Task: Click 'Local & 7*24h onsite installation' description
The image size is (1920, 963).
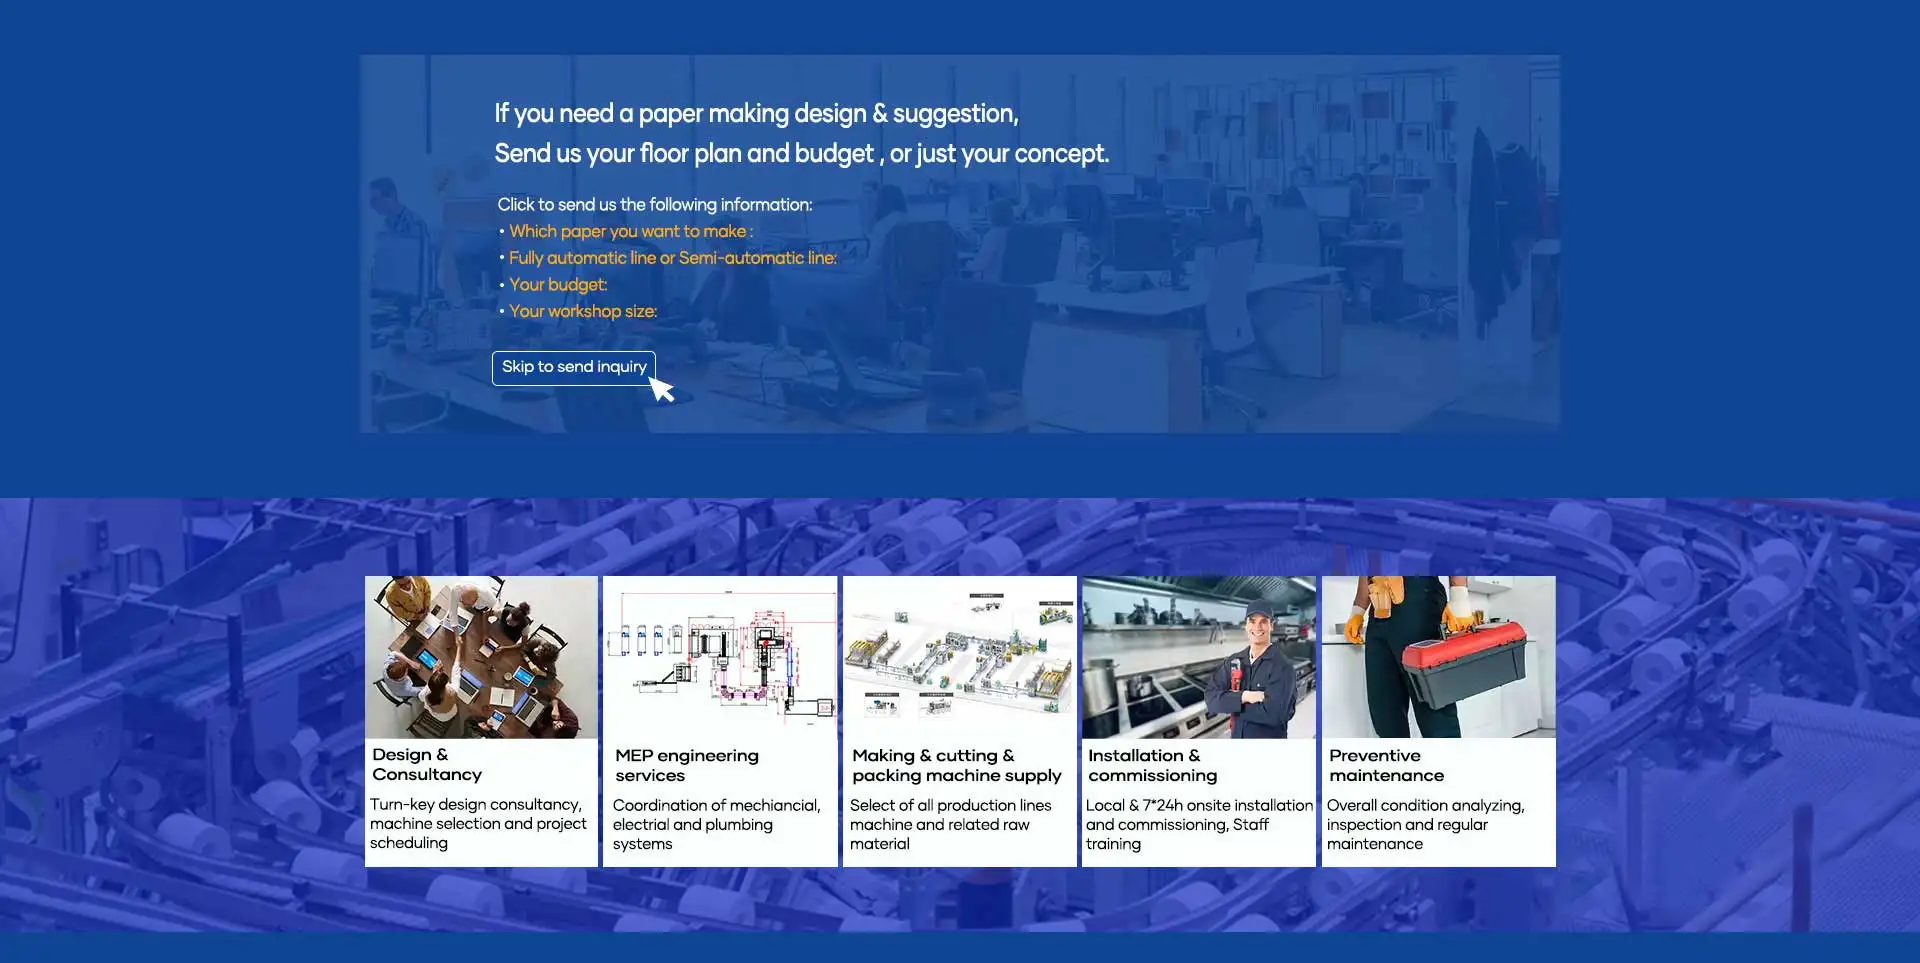Action: tap(1198, 825)
